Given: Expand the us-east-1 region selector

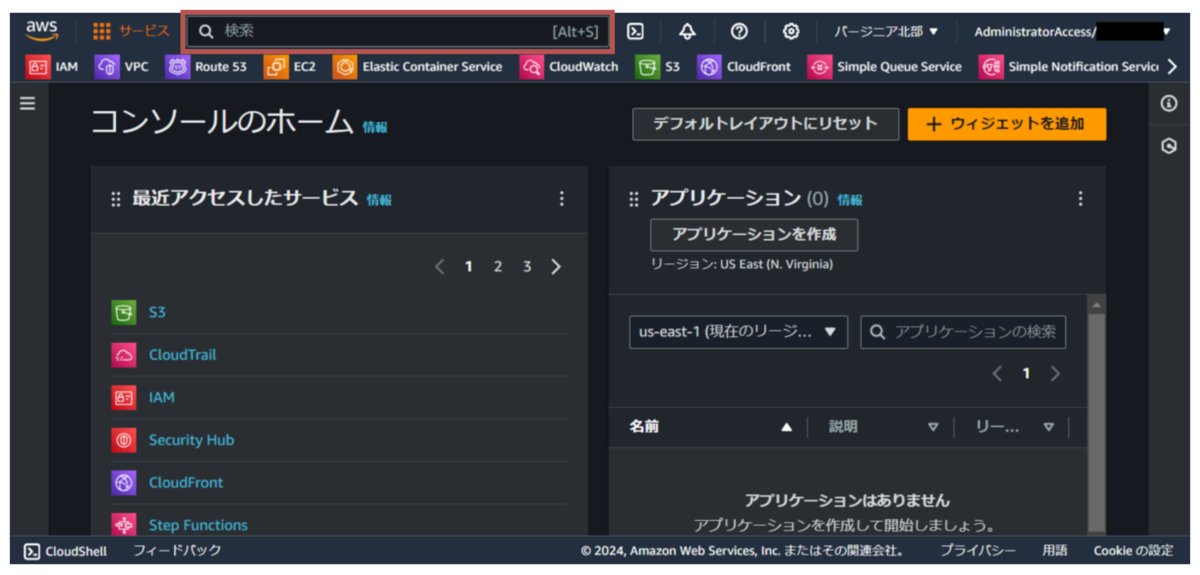Looking at the screenshot, I should coord(738,332).
